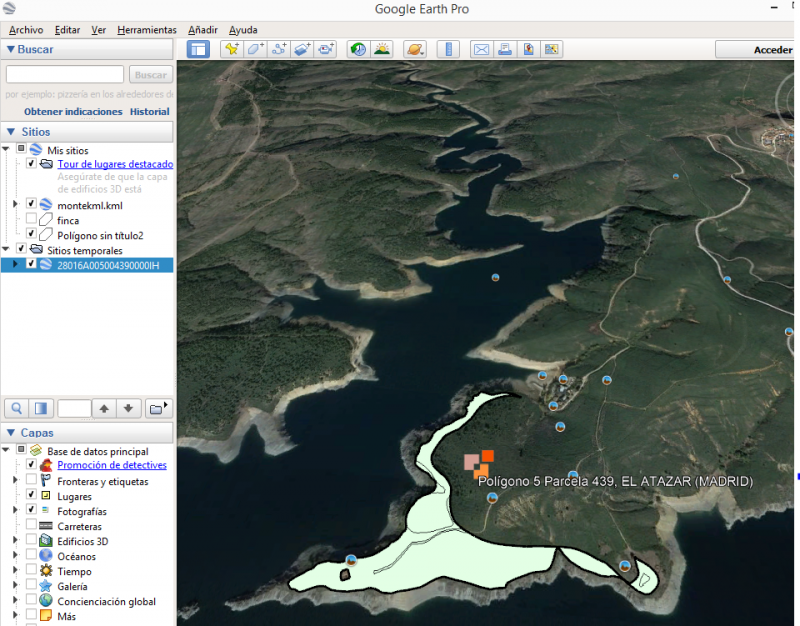The height and width of the screenshot is (626, 800).
Task: Check the finca polygon checkbox
Action: pos(31,220)
